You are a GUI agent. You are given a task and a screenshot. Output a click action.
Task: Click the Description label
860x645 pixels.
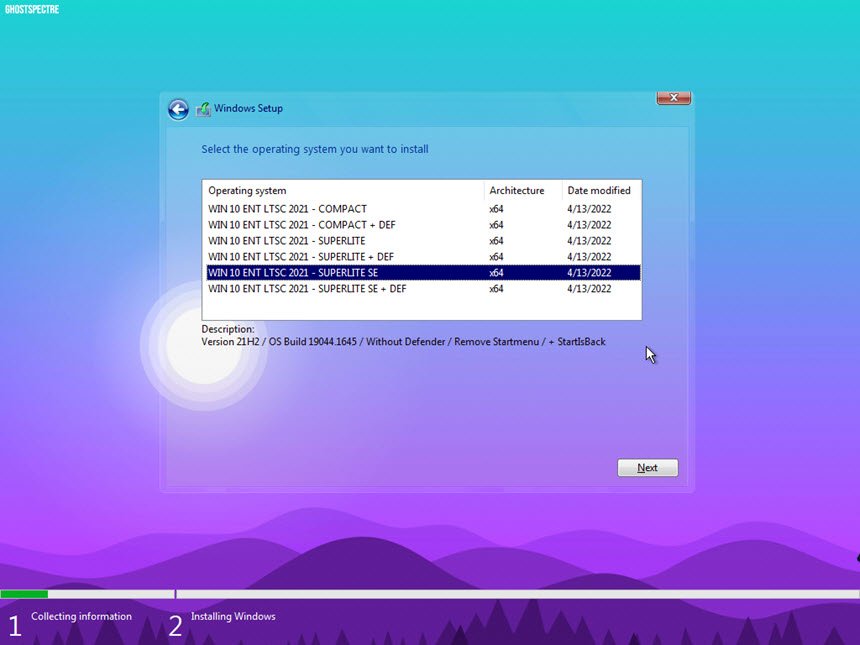click(x=228, y=329)
